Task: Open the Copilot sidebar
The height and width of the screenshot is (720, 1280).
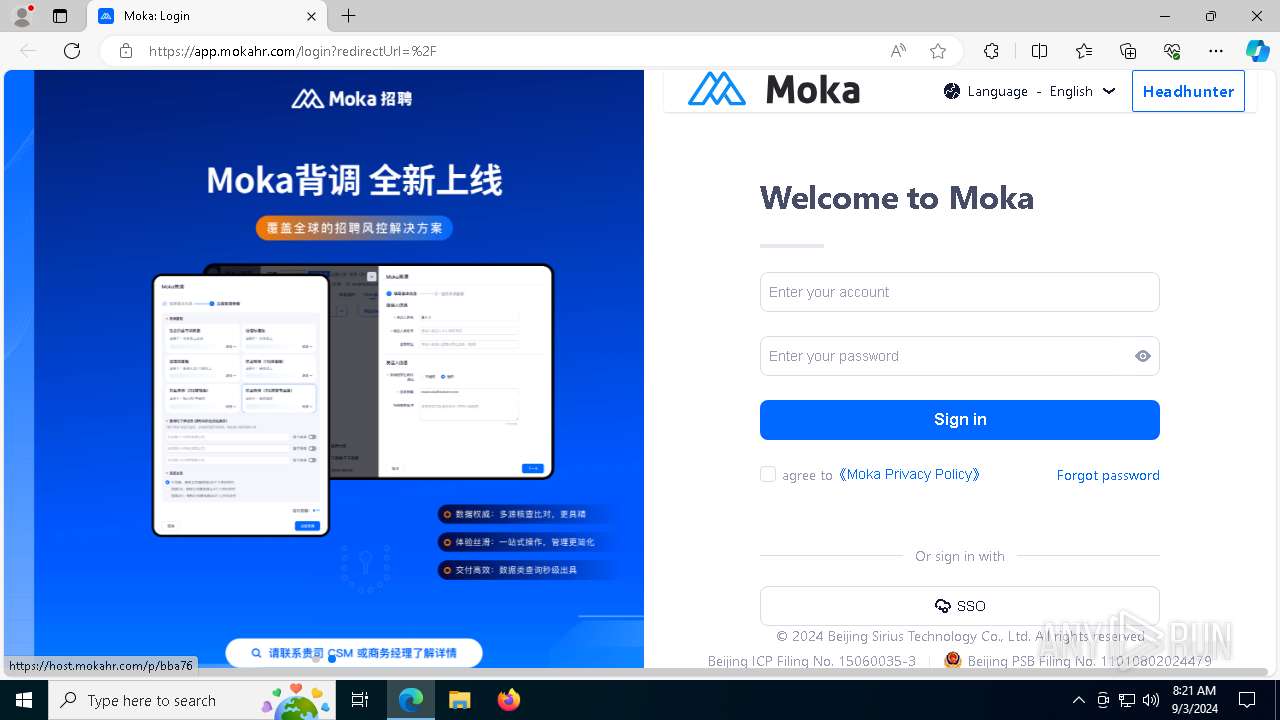Action: (1257, 51)
